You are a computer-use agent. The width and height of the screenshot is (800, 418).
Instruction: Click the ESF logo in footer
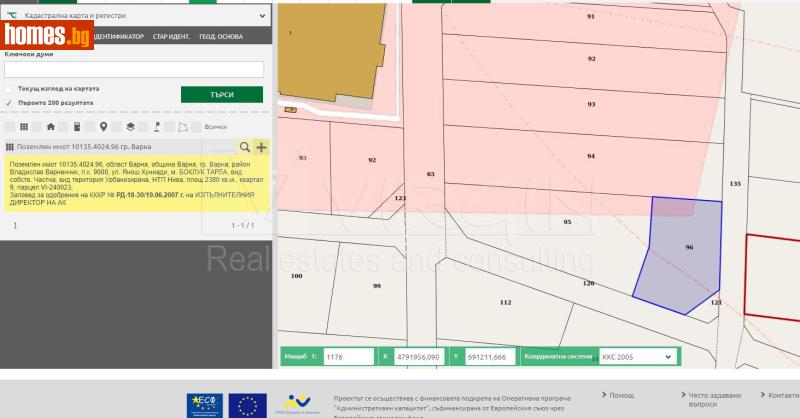click(x=205, y=406)
